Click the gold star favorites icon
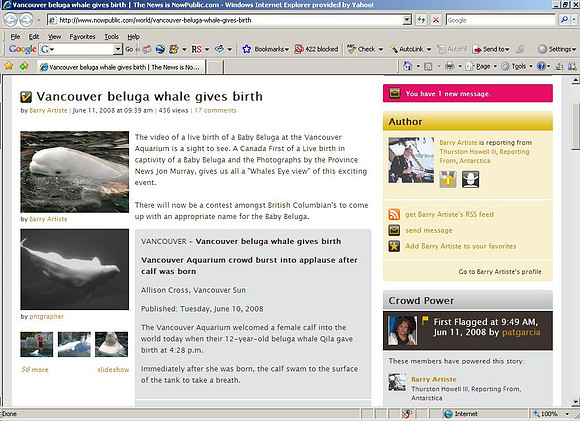Screen dimensions: 580x421 (394, 246)
